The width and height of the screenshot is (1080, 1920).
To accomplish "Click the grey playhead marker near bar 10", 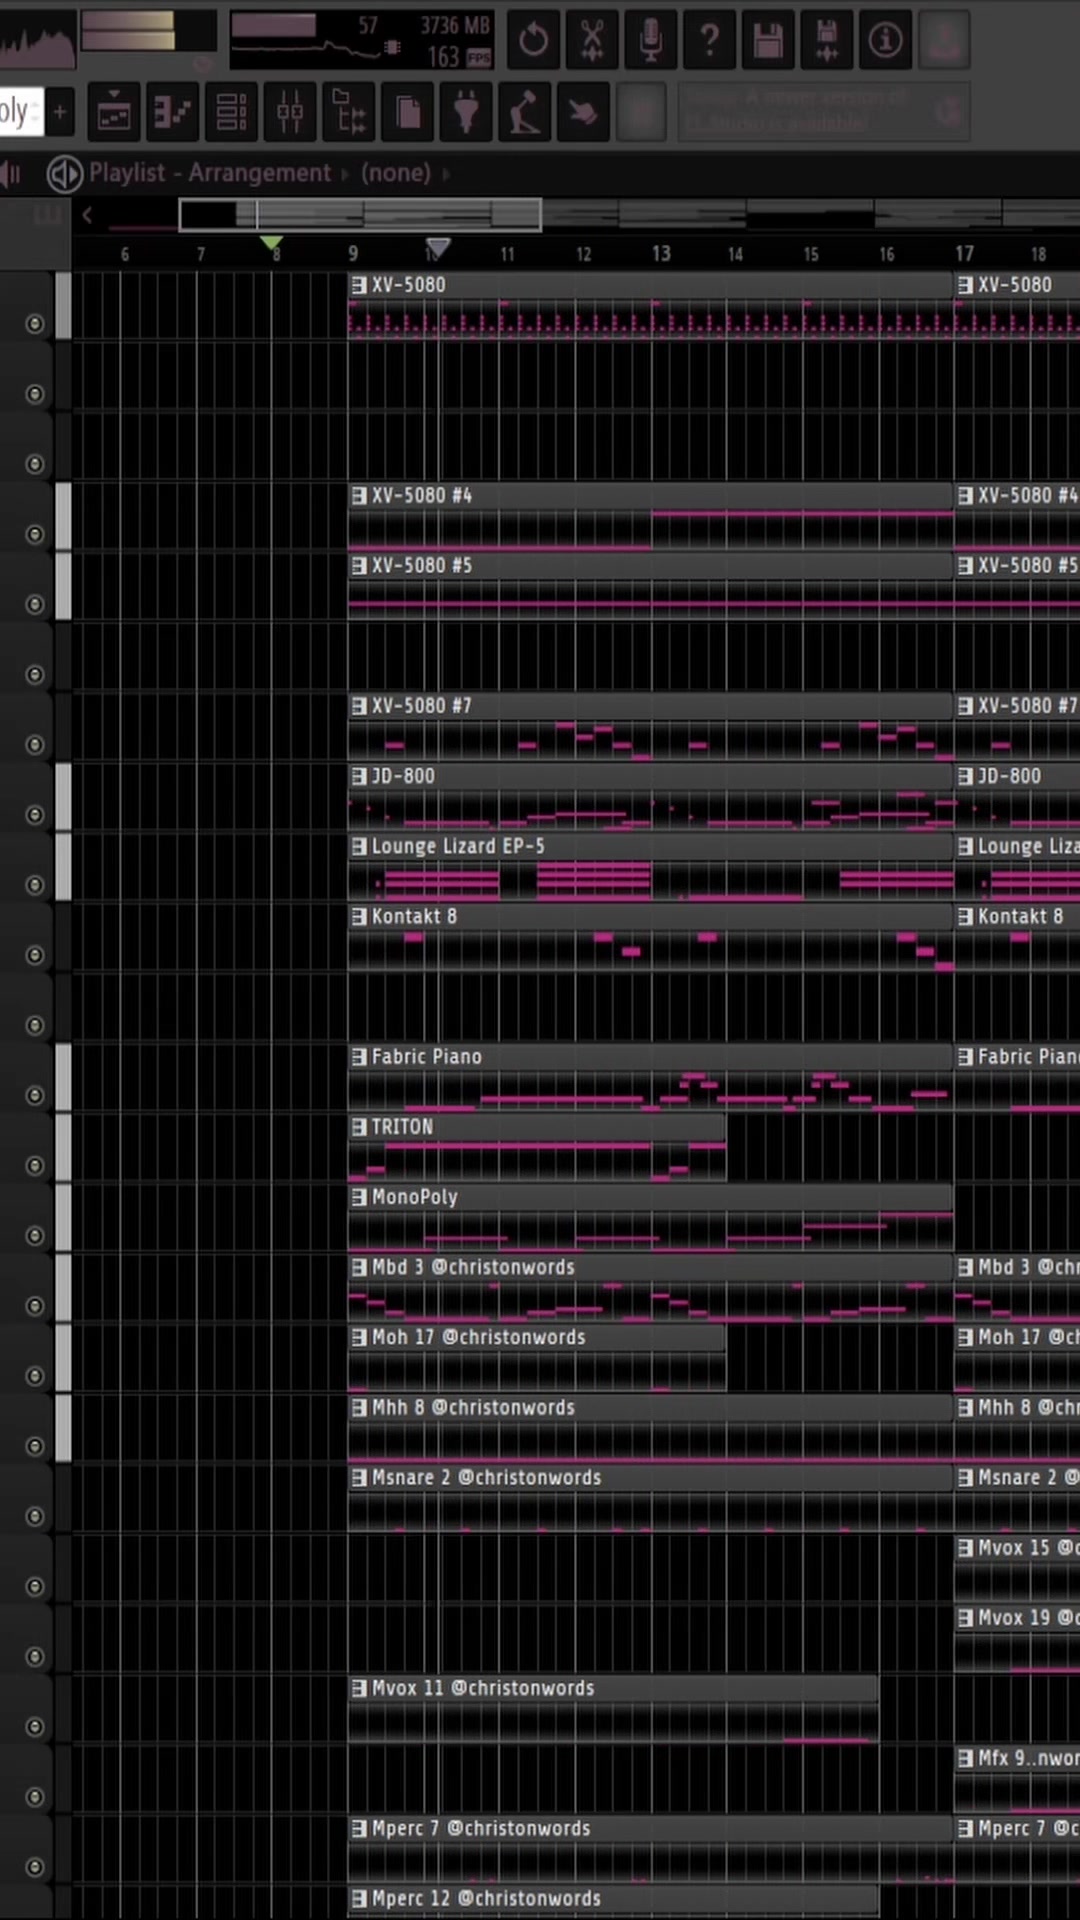I will [x=437, y=245].
